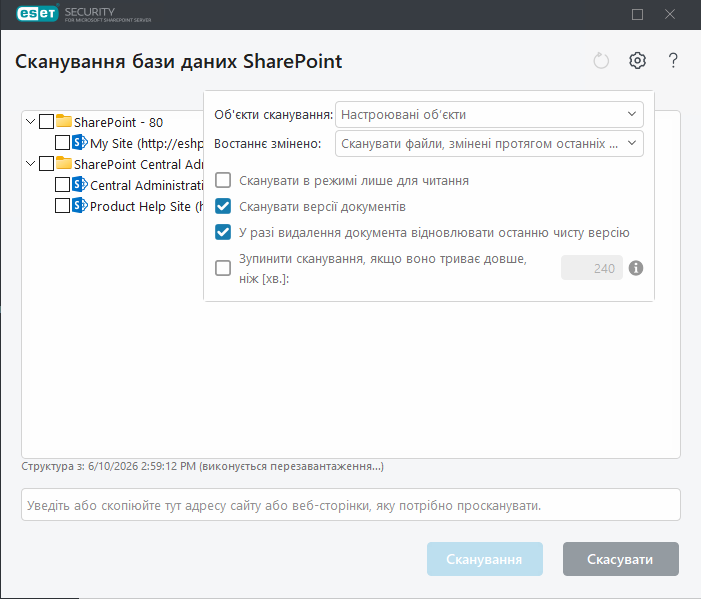
Task: Enable Зупинити сканування time limit checkbox
Action: click(x=223, y=268)
